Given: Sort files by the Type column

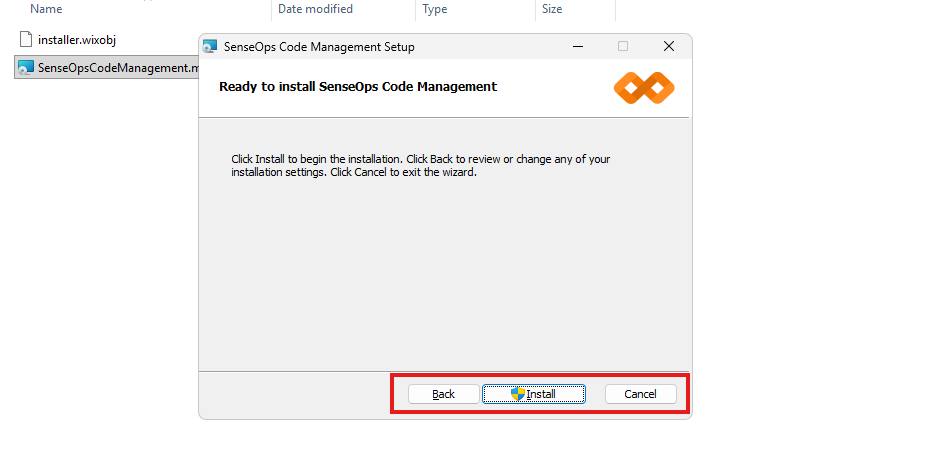Looking at the screenshot, I should click(435, 9).
